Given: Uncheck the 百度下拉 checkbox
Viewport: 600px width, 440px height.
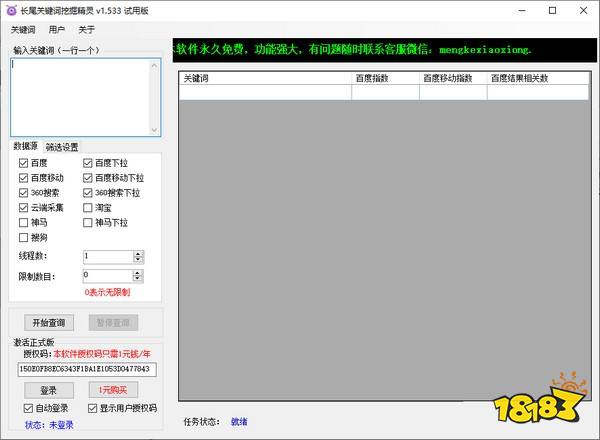Looking at the screenshot, I should 88,163.
